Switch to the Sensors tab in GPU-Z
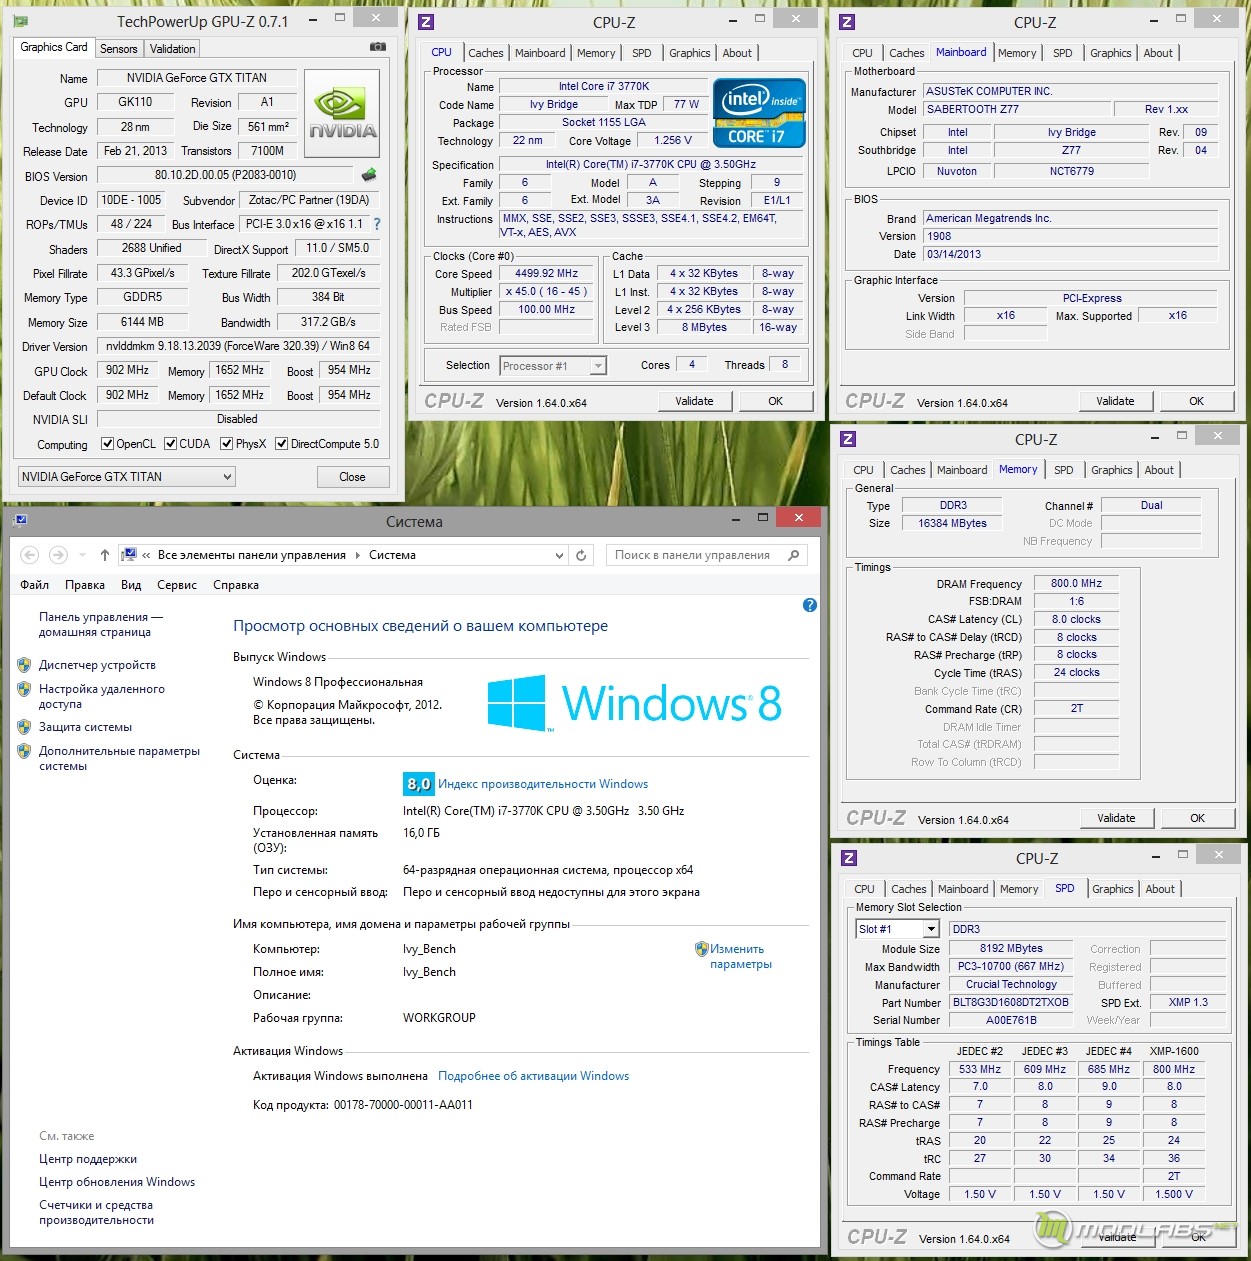1251x1261 pixels. coord(119,49)
